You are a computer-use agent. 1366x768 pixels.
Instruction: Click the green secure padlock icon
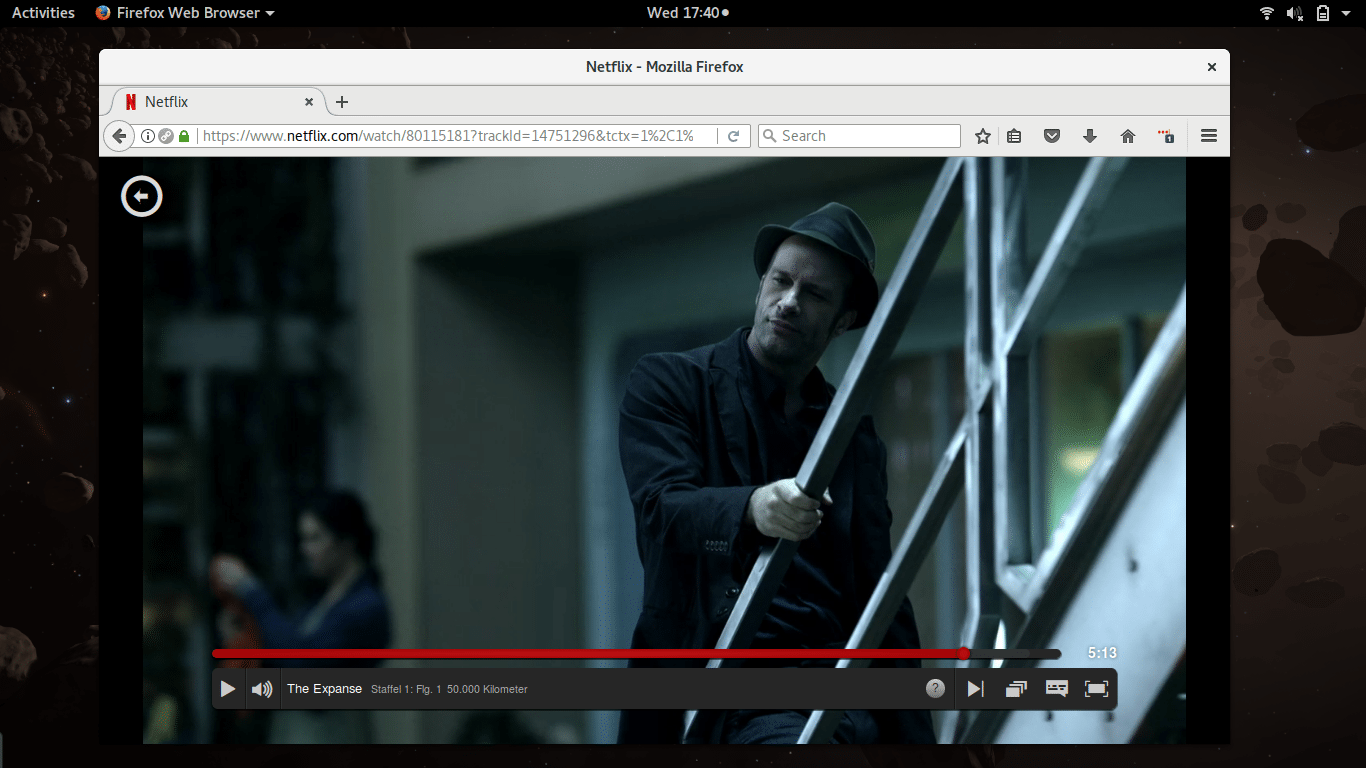click(x=184, y=136)
